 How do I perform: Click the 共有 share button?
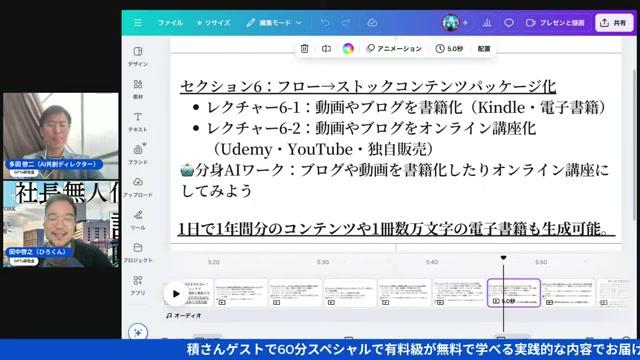[x=614, y=23]
